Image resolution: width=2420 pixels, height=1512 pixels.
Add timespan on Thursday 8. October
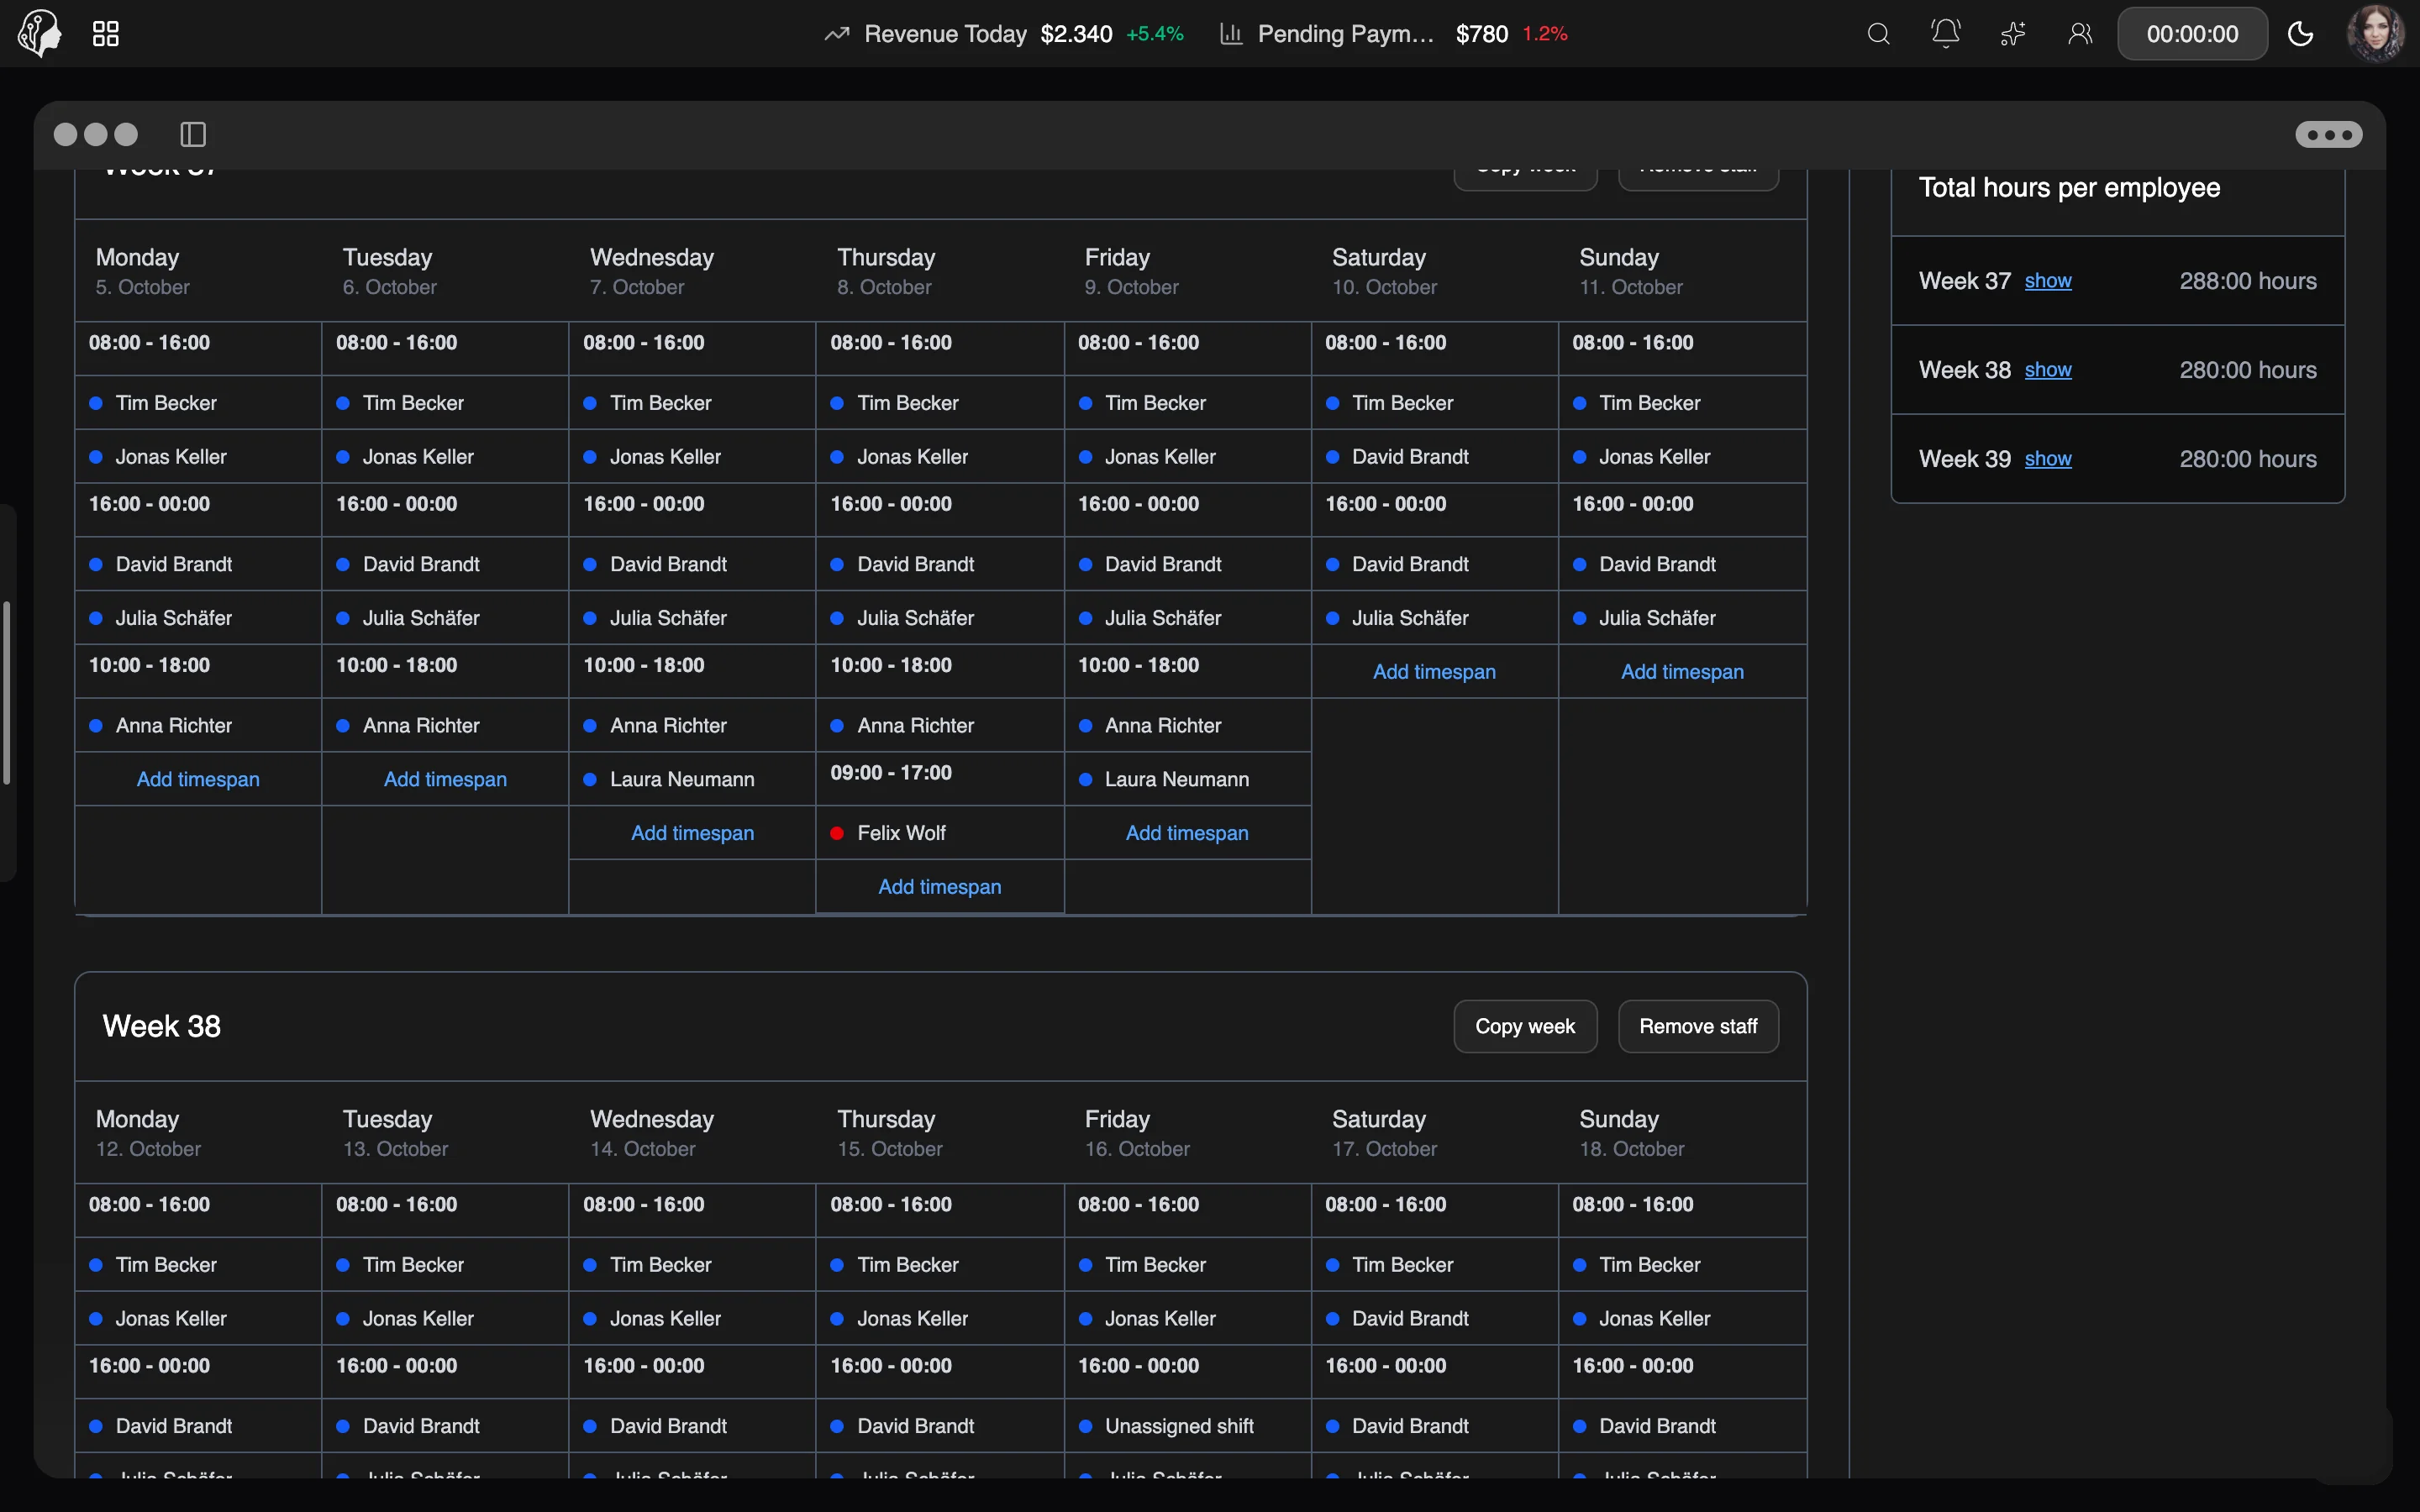tap(940, 887)
